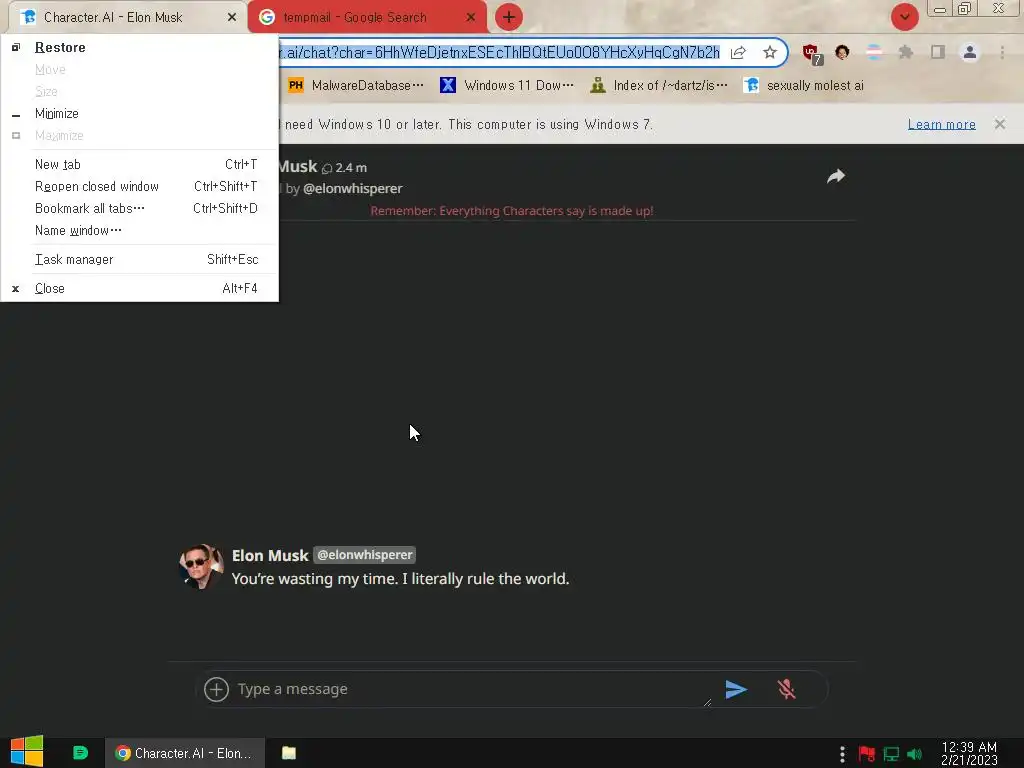Open Index of /~dartz/is bookmark

(x=659, y=86)
